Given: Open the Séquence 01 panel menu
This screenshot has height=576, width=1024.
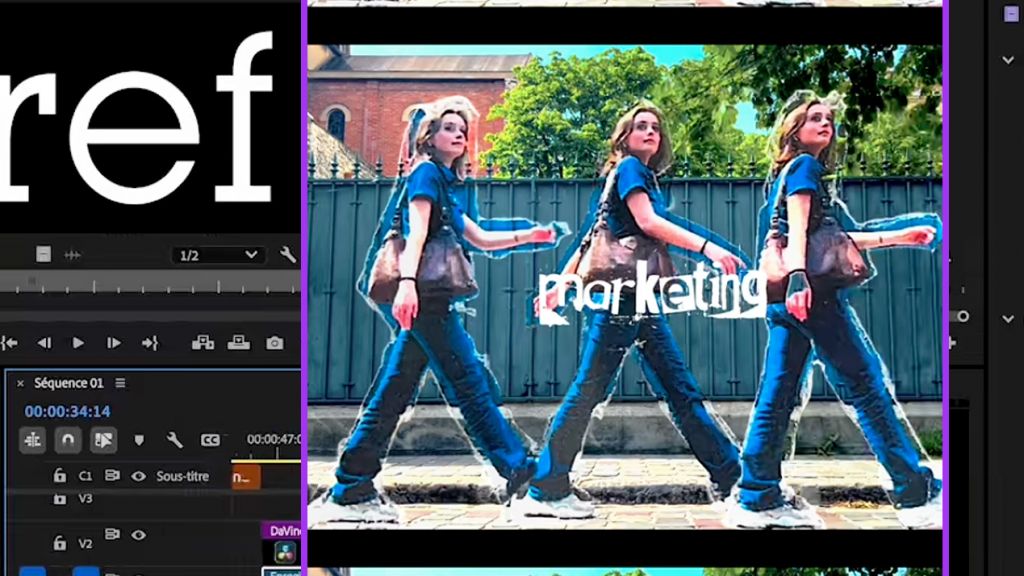Looking at the screenshot, I should pos(121,383).
